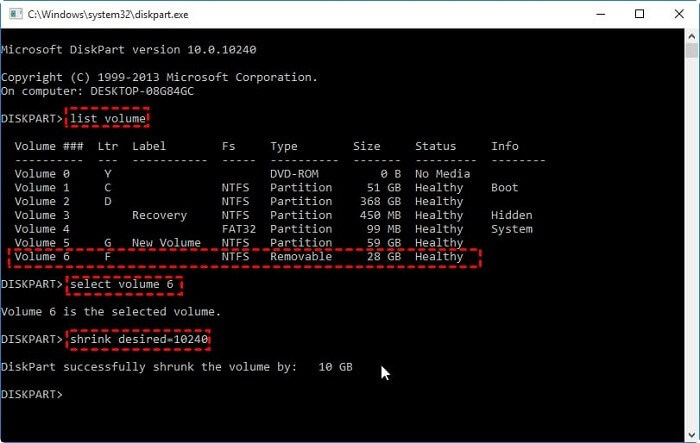Minimize the diskpart console window

[x=593, y=14]
